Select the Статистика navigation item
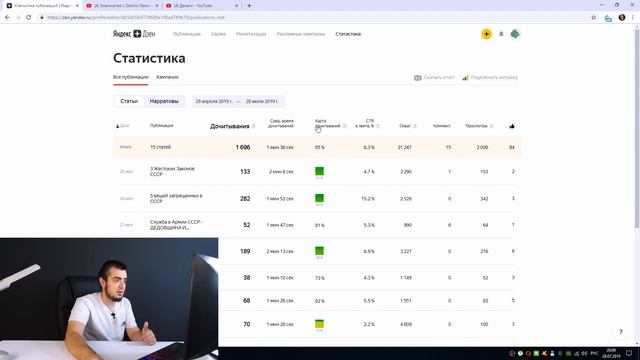Screen dimensions: 640x360 point(348,34)
